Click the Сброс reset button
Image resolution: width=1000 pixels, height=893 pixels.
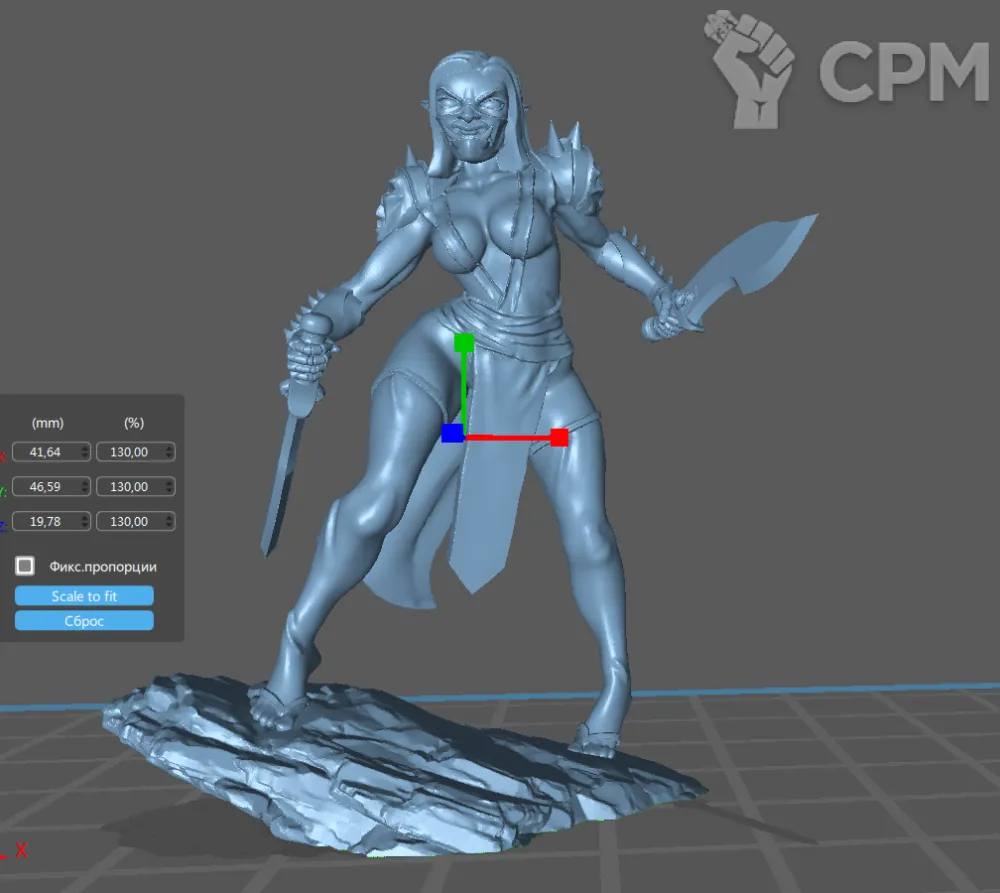(x=84, y=621)
